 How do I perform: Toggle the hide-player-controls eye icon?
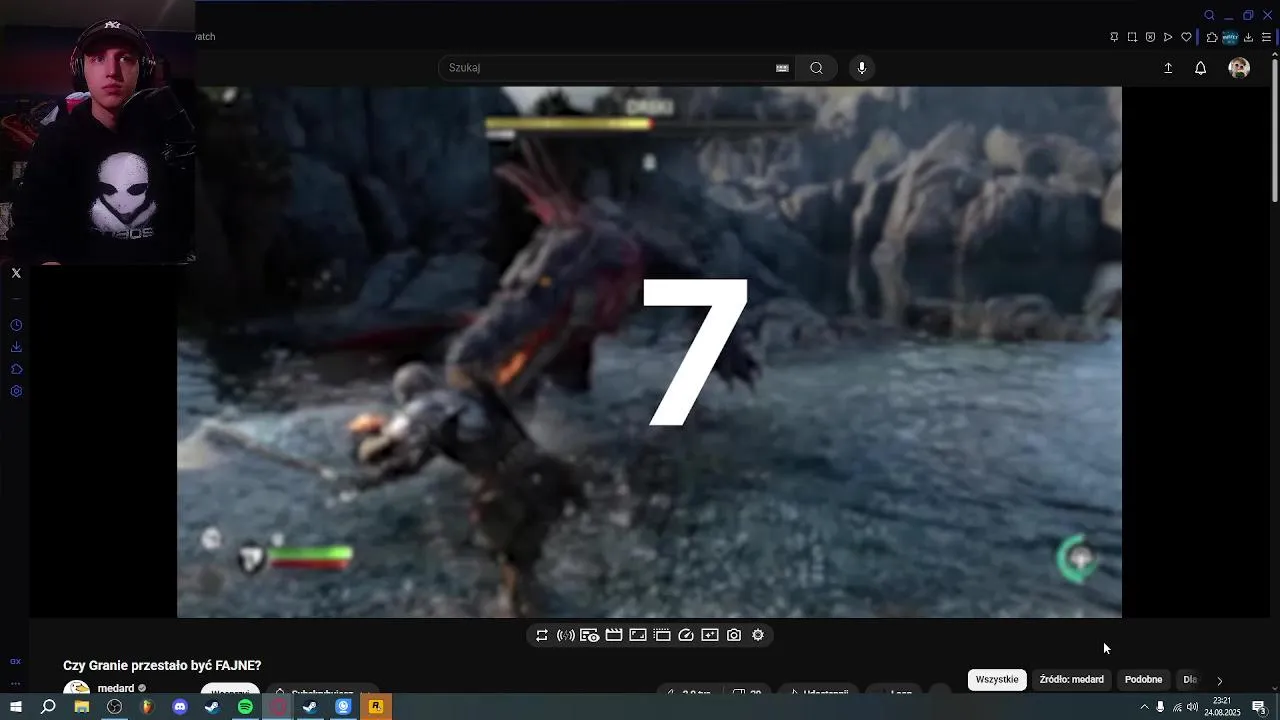point(590,635)
